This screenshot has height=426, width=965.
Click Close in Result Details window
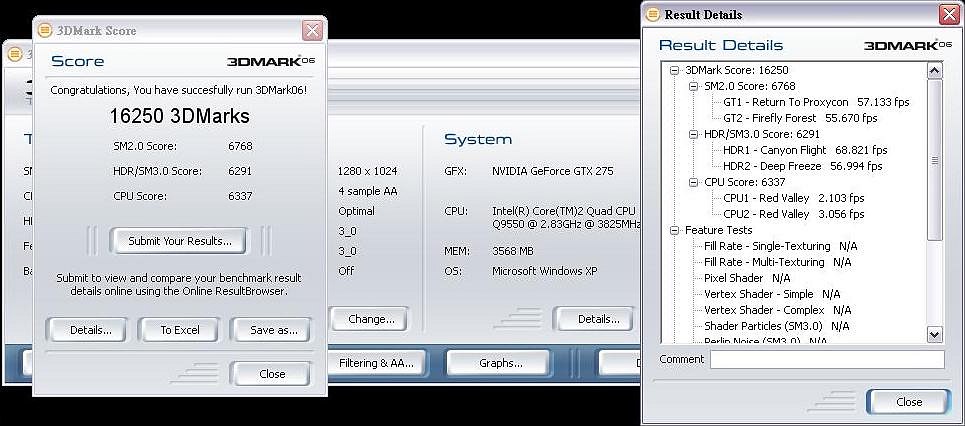pos(908,402)
